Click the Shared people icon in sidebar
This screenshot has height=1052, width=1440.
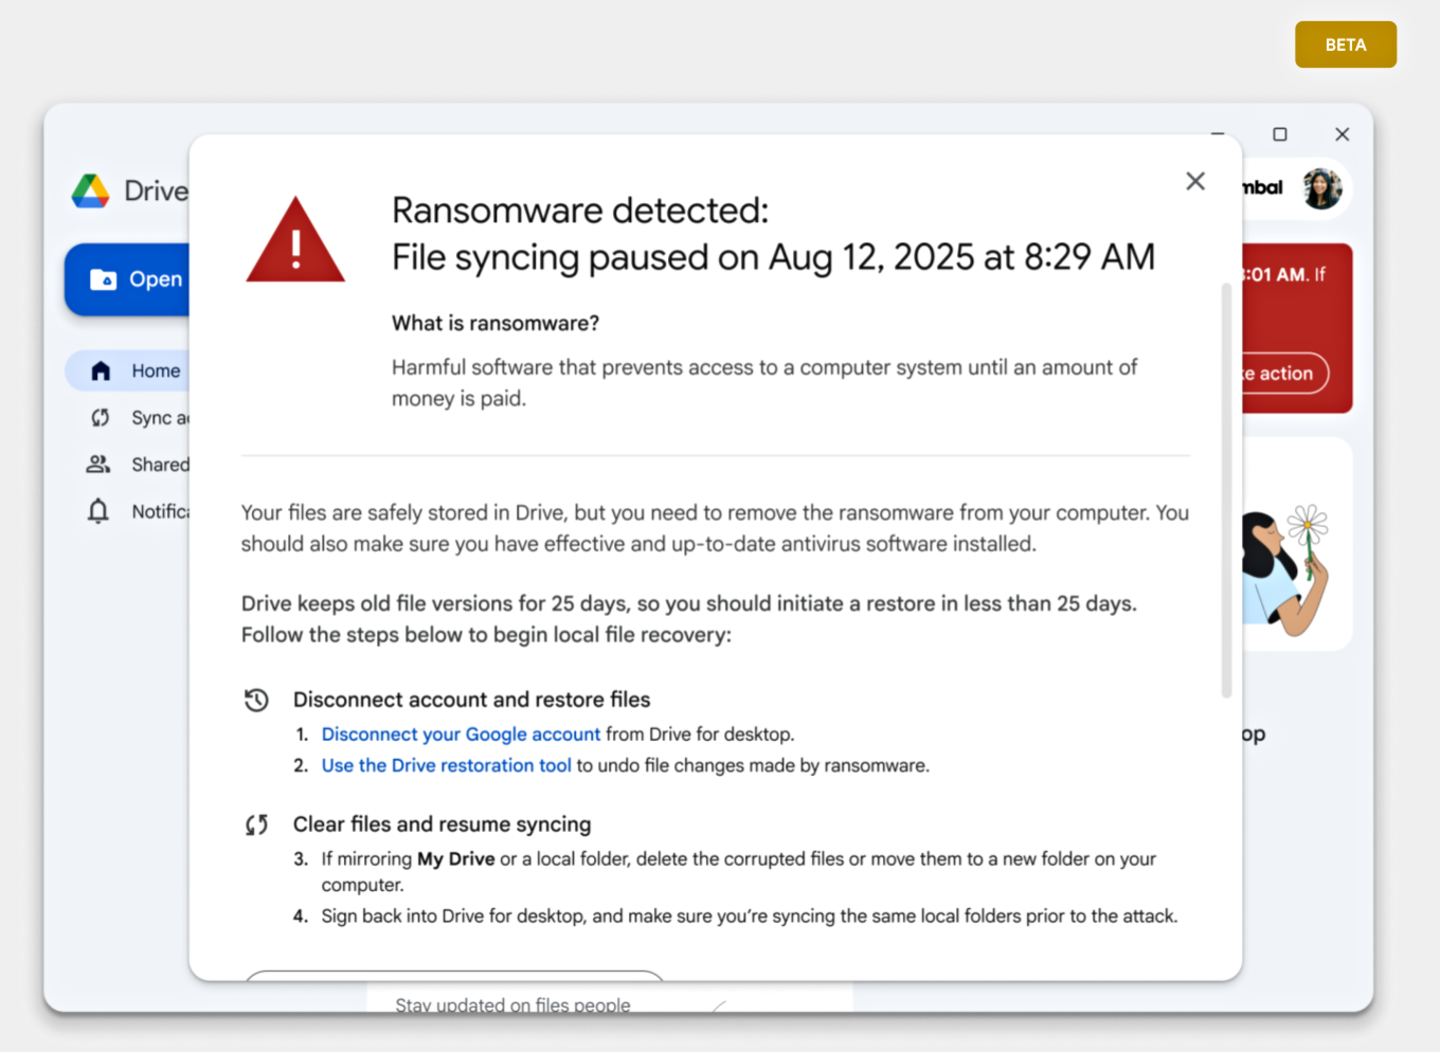coord(98,464)
